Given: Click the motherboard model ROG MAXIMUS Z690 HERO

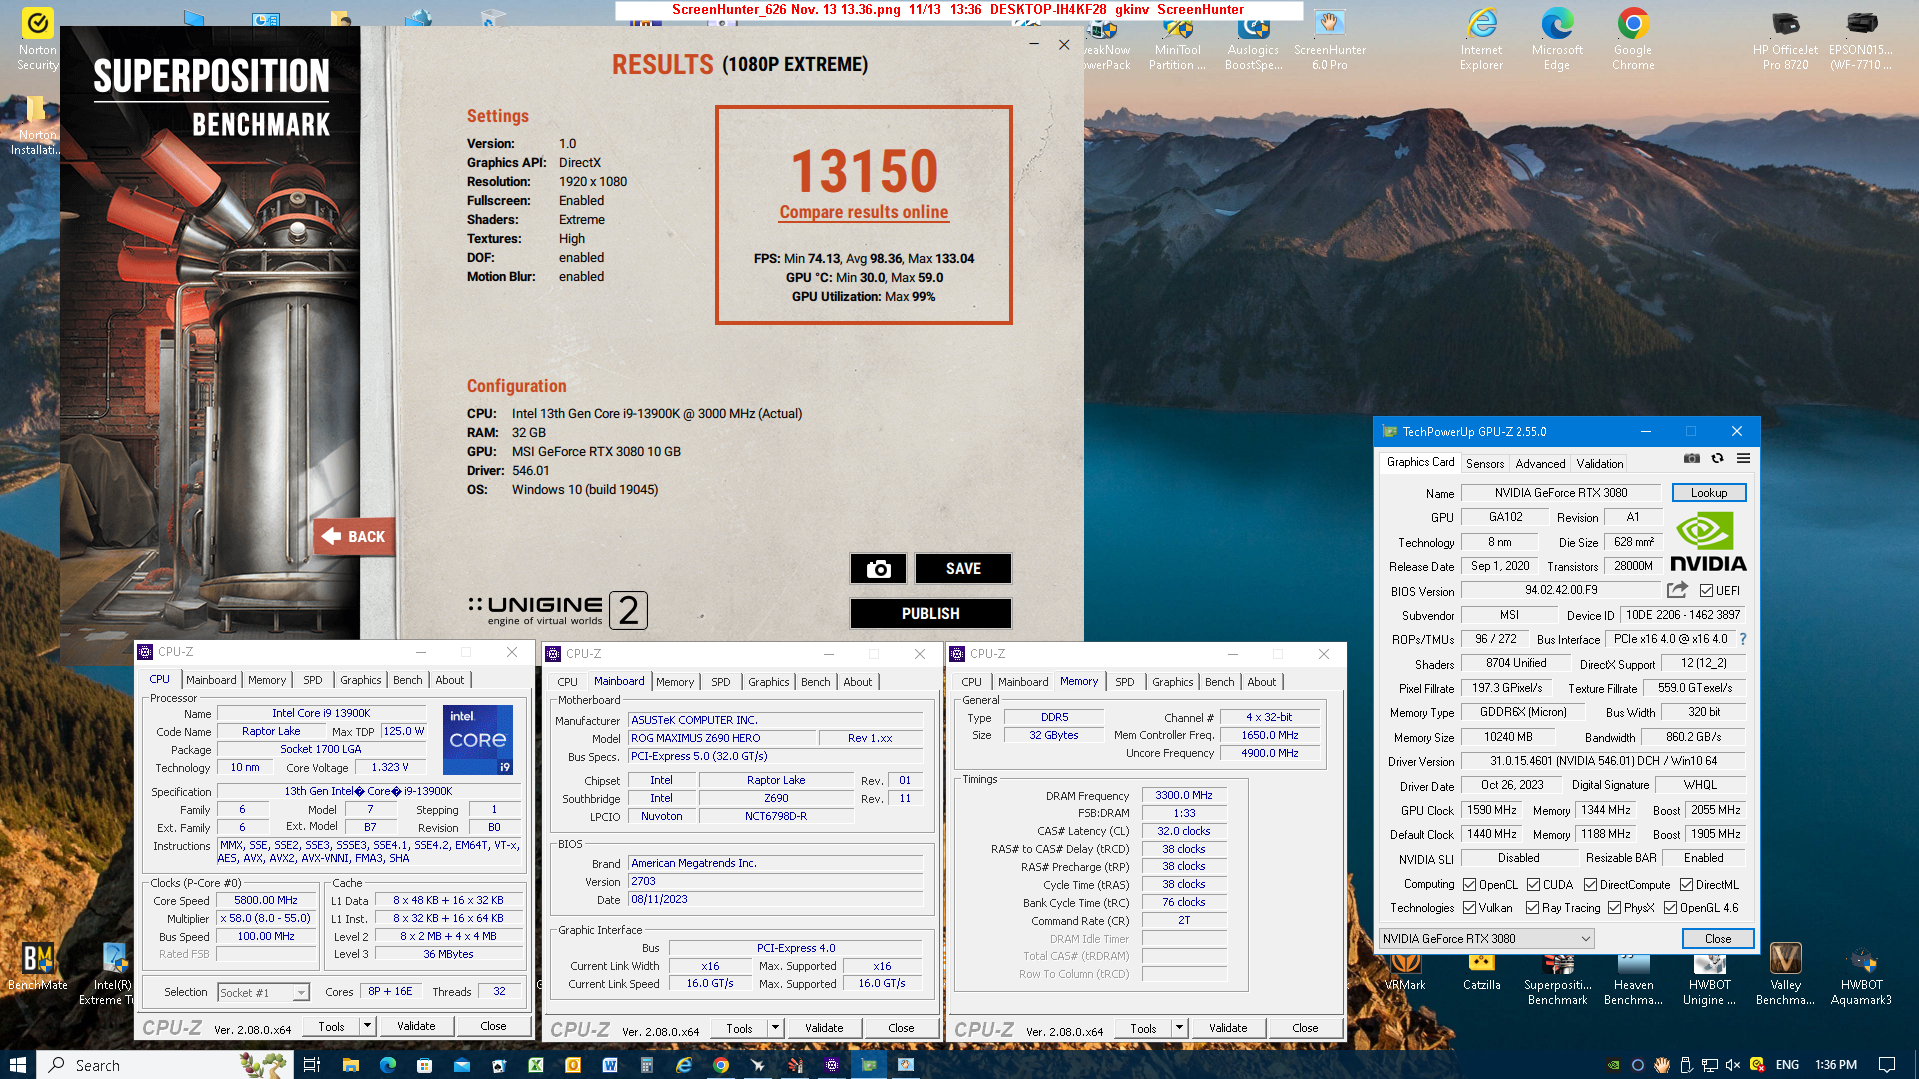Looking at the screenshot, I should click(x=722, y=738).
